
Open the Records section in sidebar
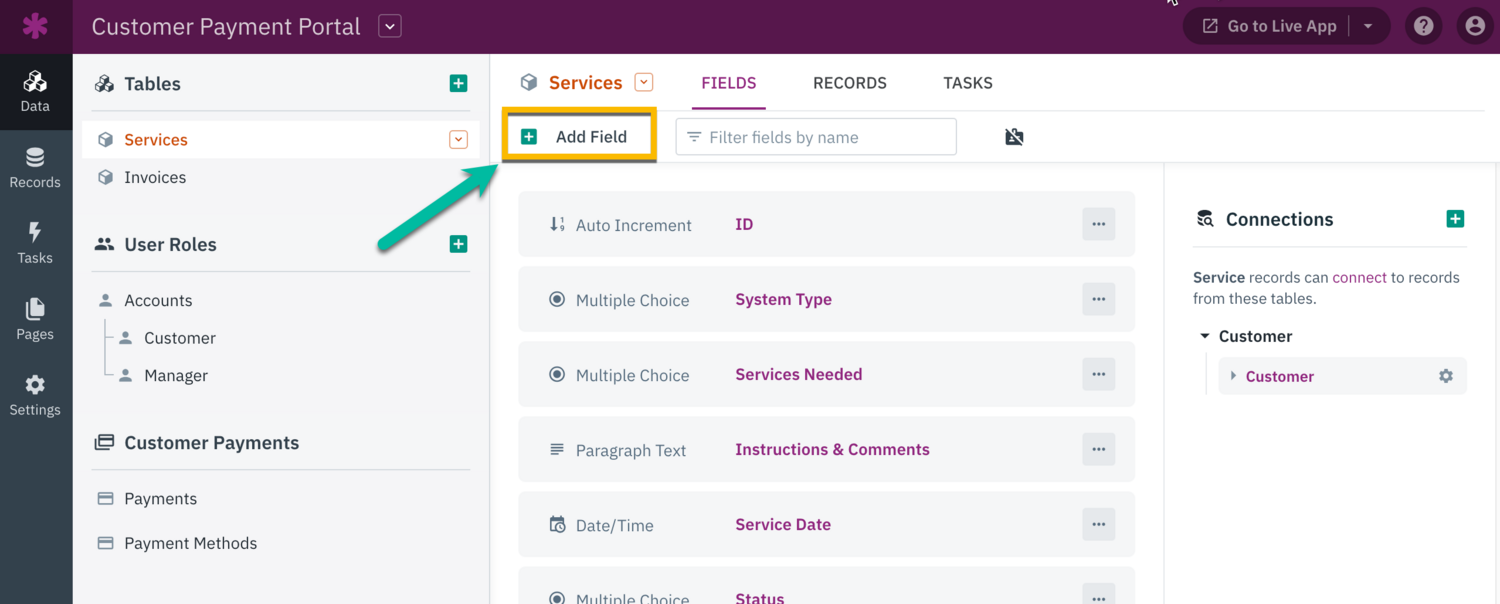(35, 167)
